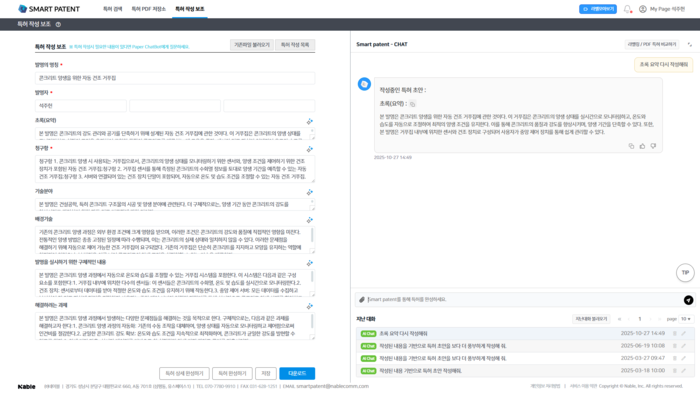700x394 pixels.
Task: Click the blue 다운로드 button
Action: click(297, 373)
